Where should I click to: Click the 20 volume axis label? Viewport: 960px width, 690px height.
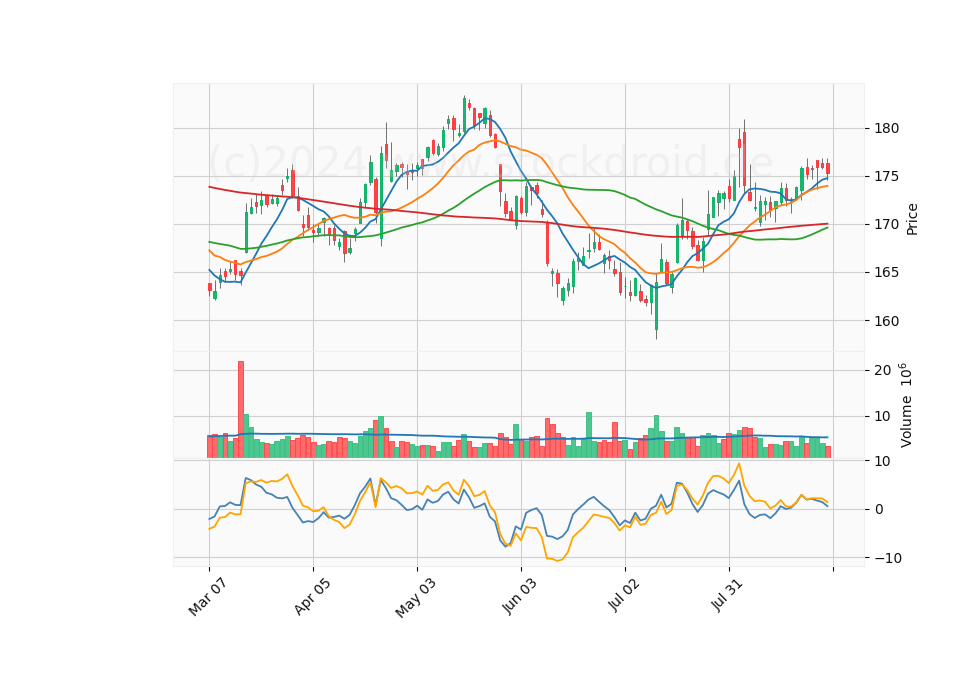883,370
